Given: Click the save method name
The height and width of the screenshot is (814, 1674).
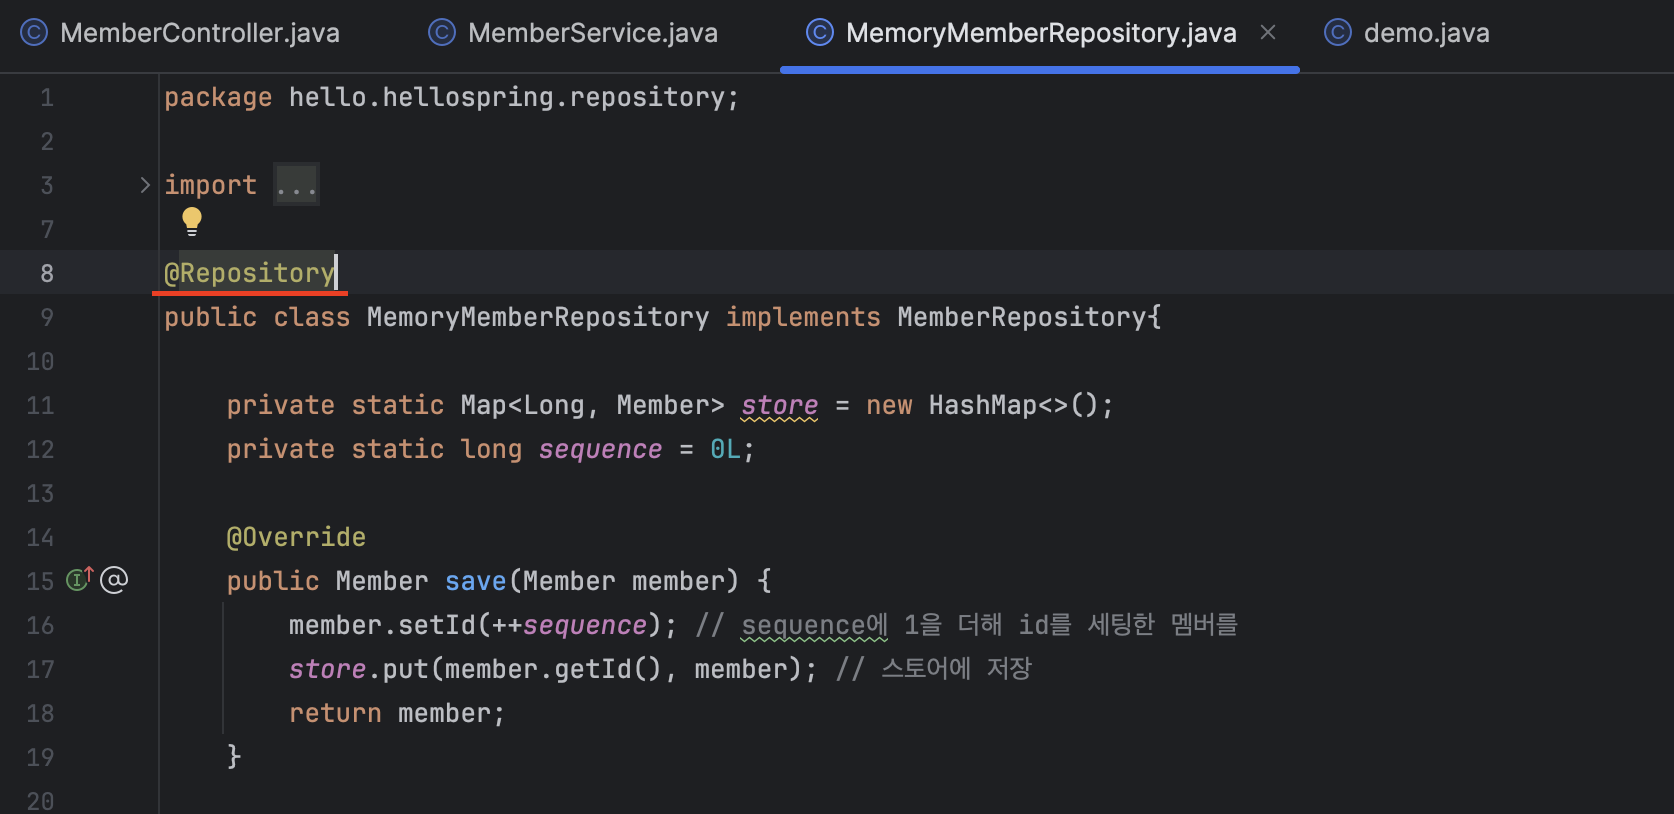Looking at the screenshot, I should tap(476, 581).
